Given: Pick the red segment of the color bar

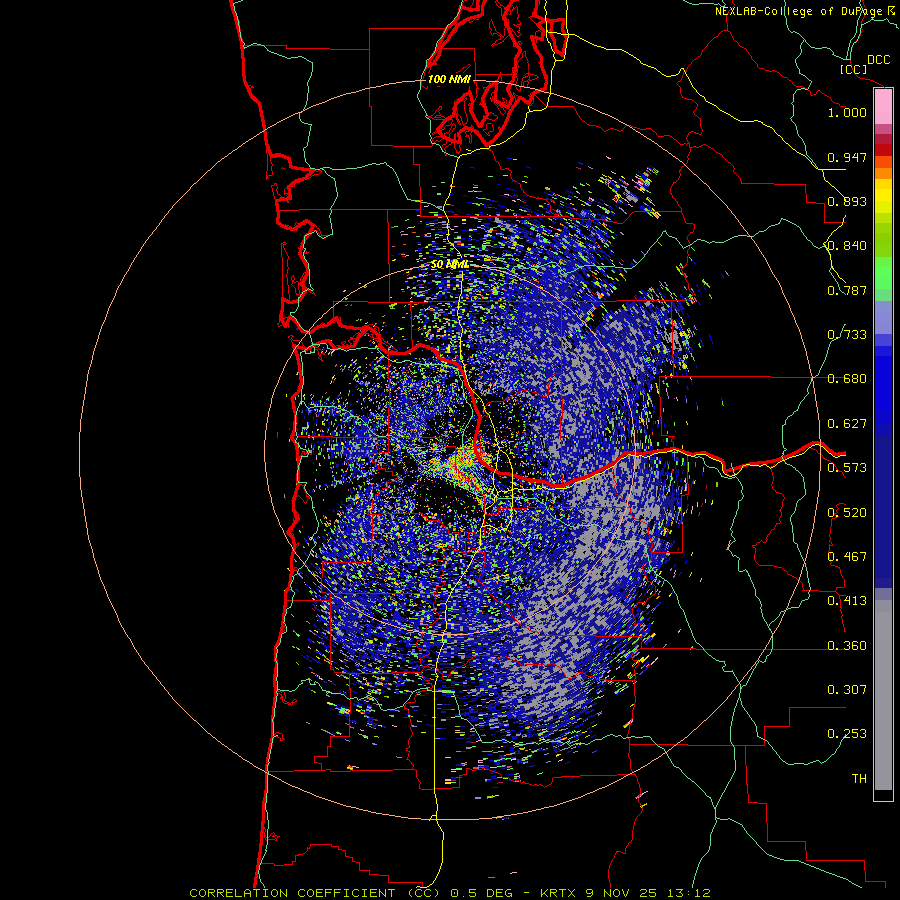Looking at the screenshot, I should (883, 150).
